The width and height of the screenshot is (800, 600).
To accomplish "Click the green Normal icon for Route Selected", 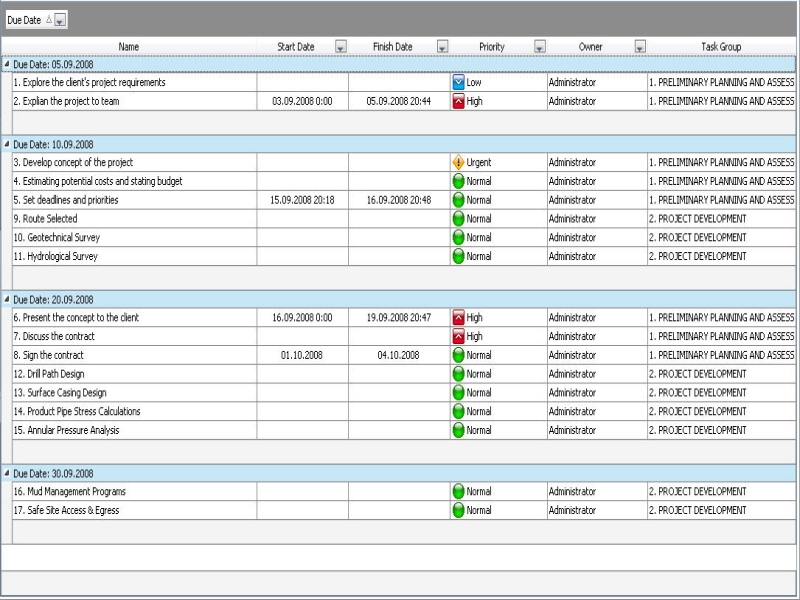I will point(459,219).
